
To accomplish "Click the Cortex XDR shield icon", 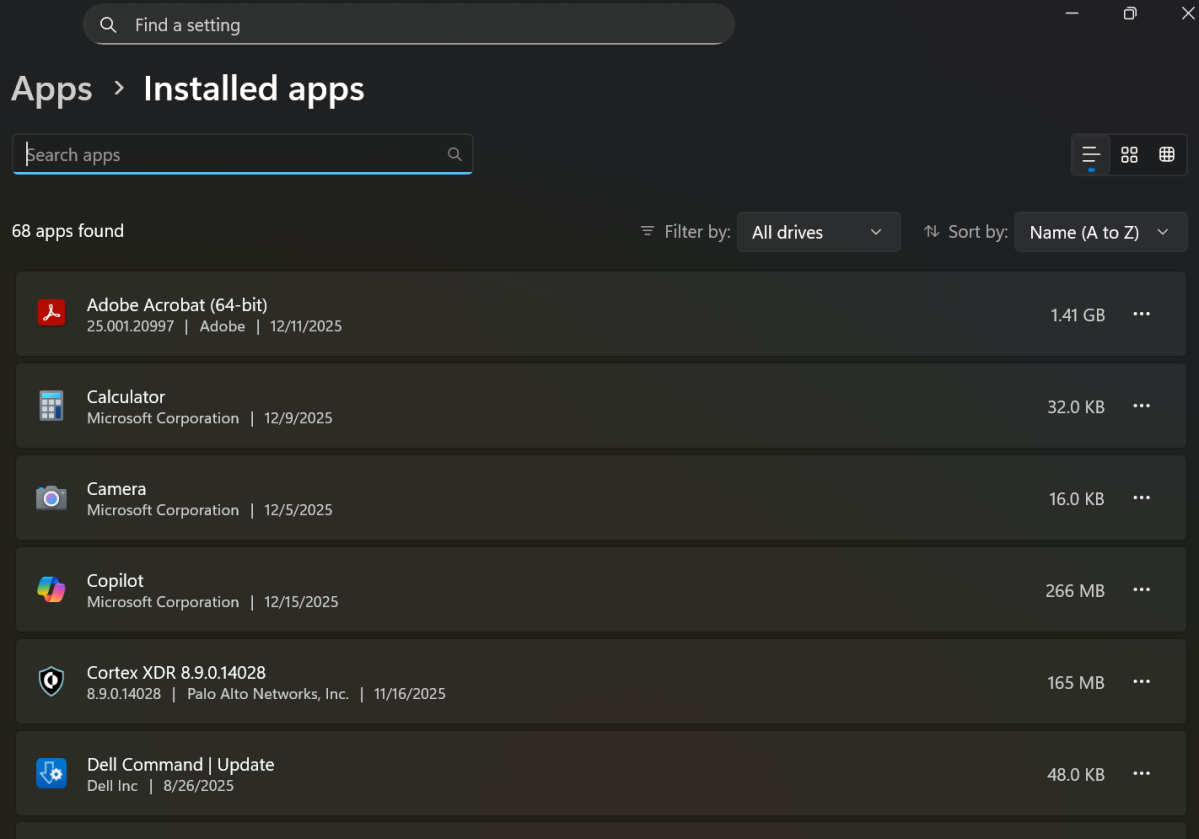I will click(x=51, y=682).
